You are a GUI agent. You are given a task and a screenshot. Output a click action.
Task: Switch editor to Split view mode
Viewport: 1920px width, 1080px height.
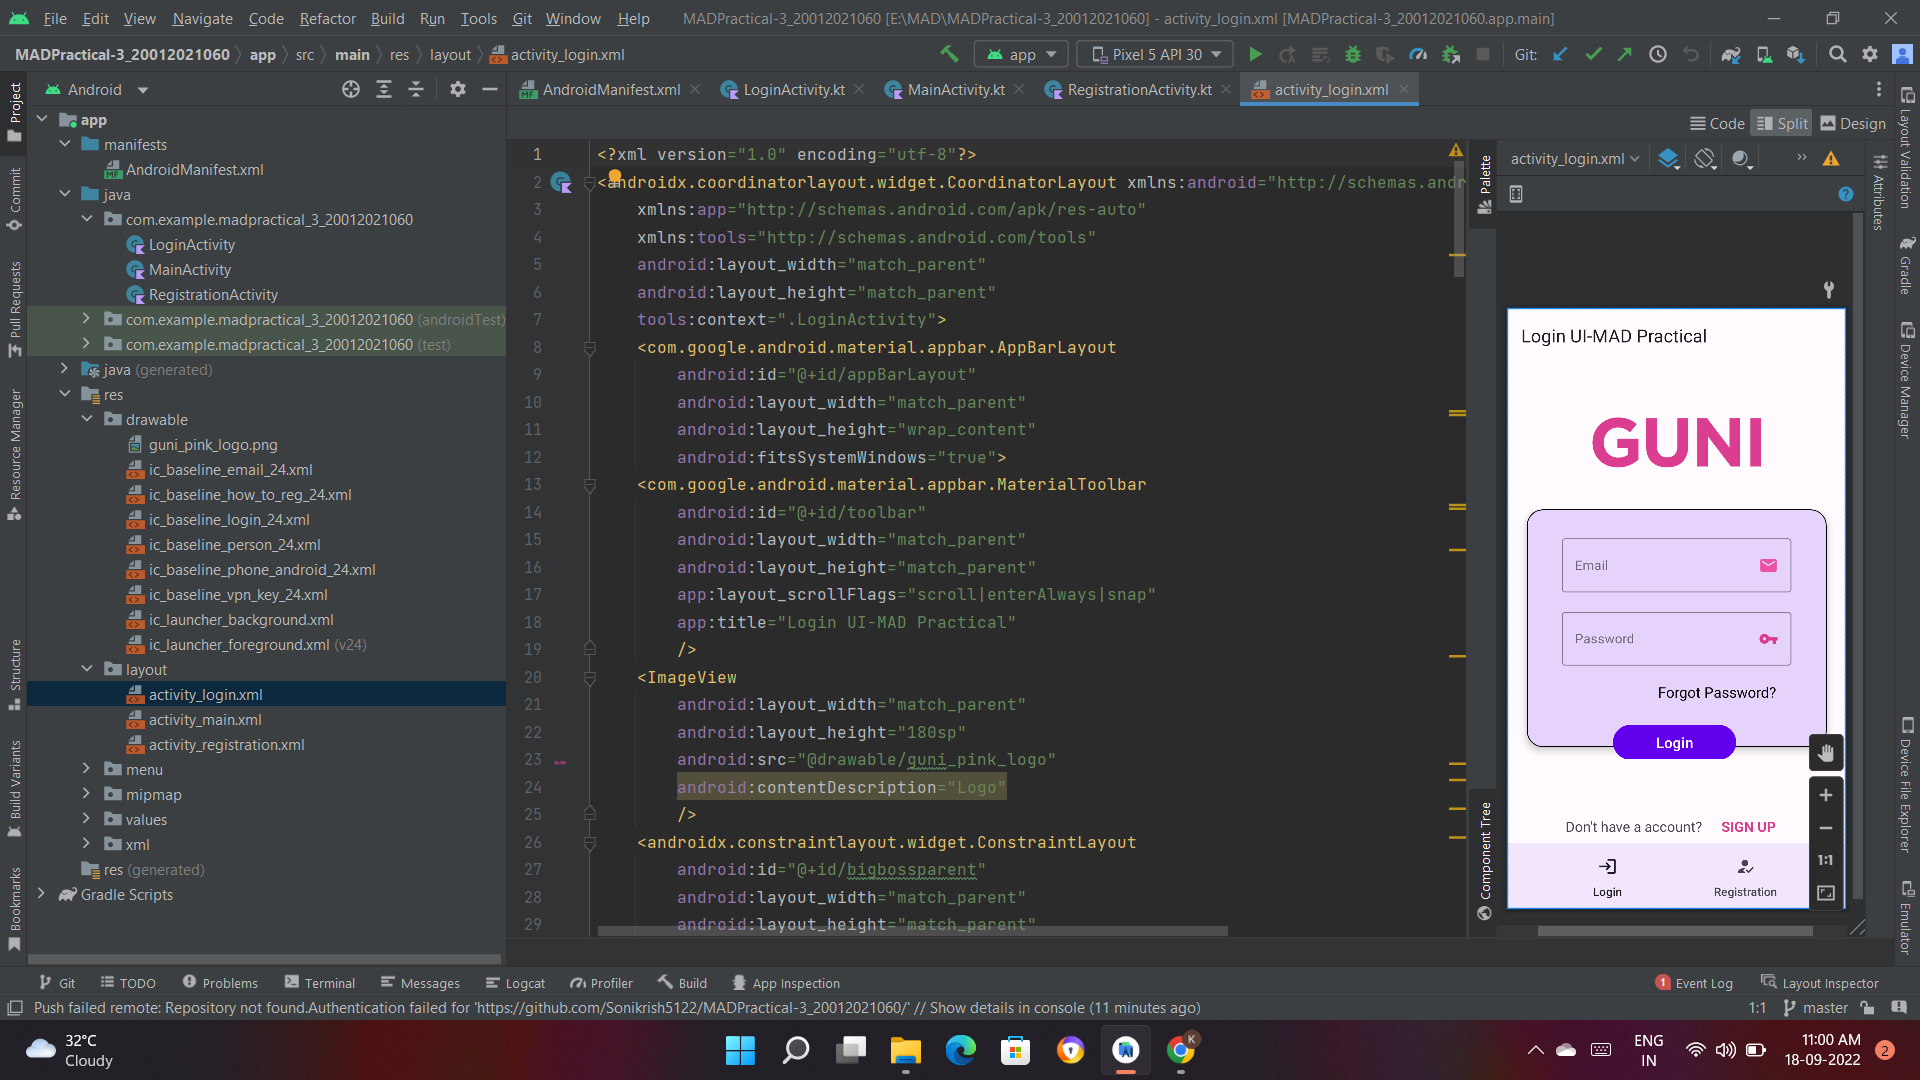tap(1782, 124)
